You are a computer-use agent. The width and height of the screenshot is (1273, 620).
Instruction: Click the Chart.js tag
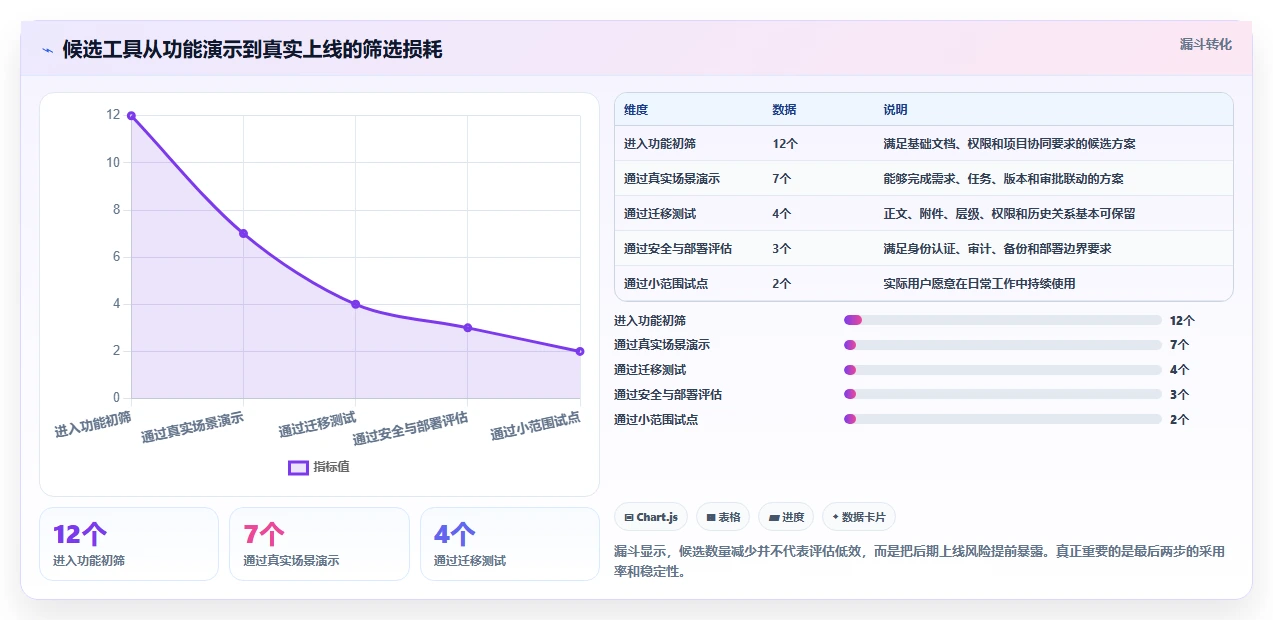651,517
